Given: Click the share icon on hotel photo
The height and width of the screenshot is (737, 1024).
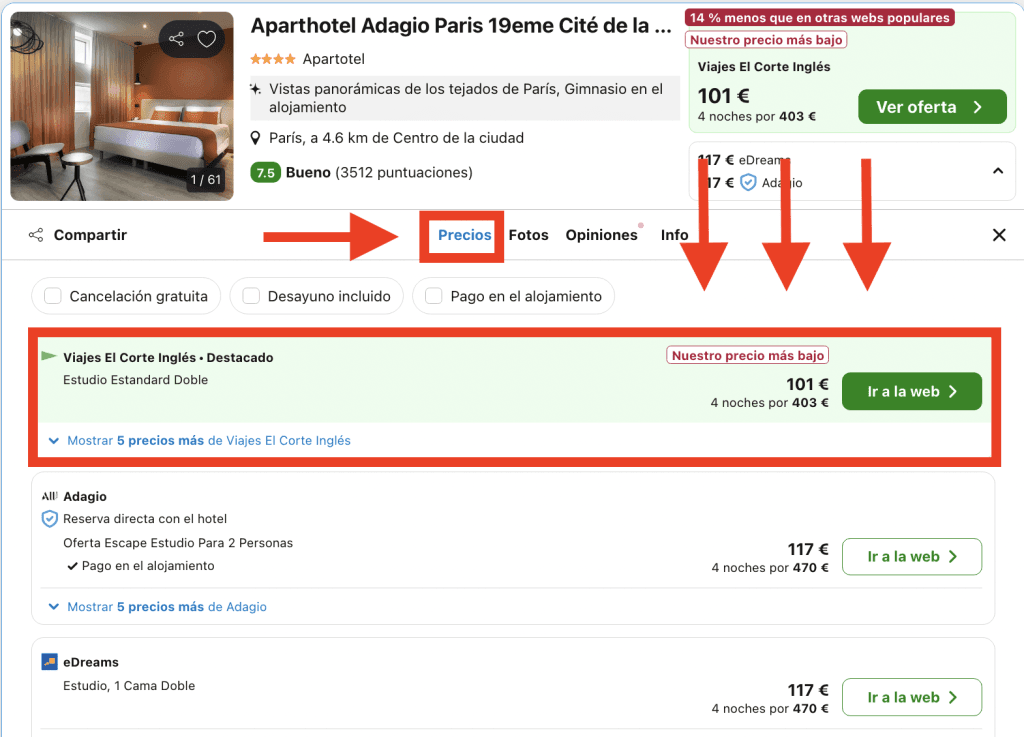Looking at the screenshot, I should pyautogui.click(x=176, y=39).
